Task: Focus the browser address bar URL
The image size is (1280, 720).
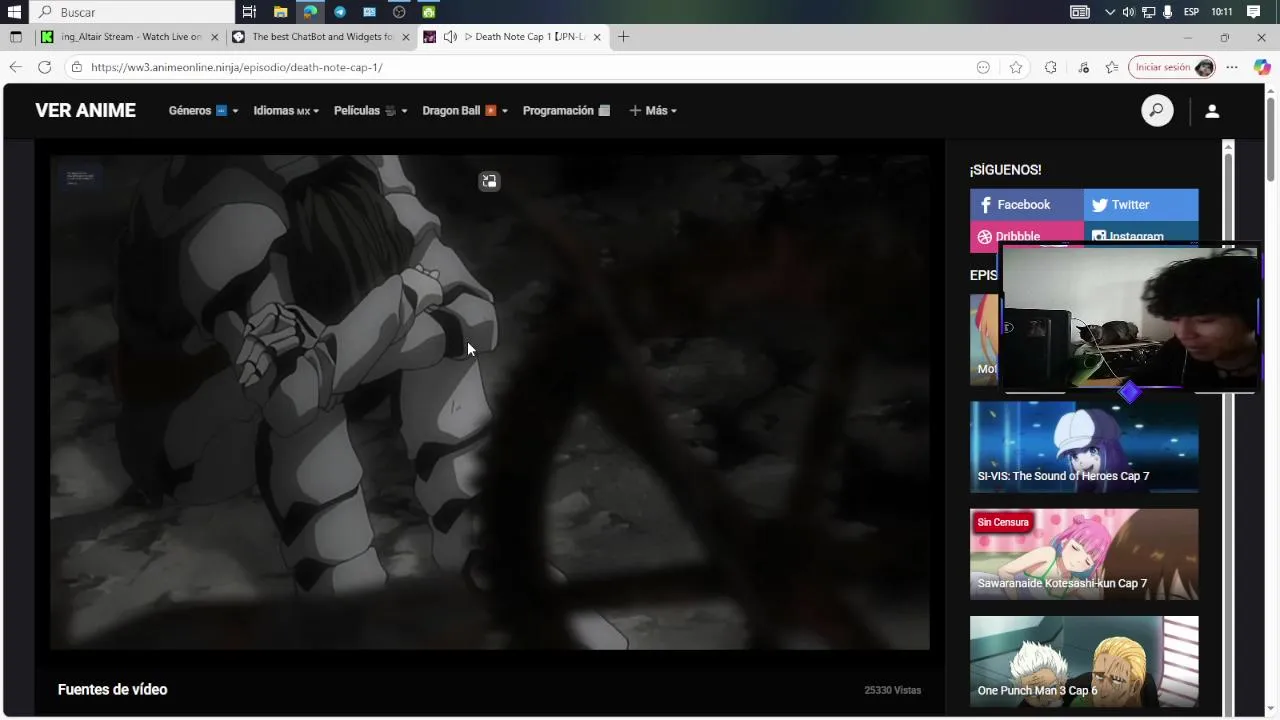Action: 236,67
